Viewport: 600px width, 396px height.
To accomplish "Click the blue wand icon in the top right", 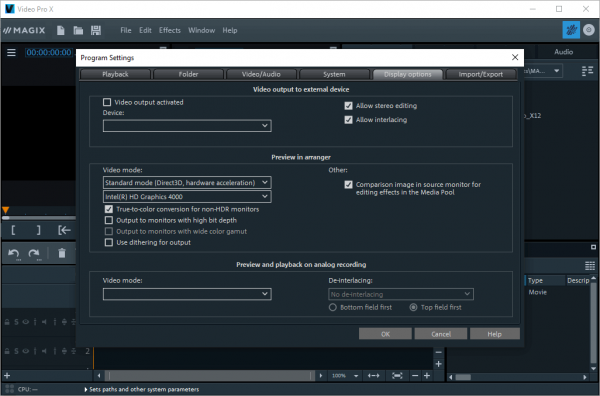I will (x=571, y=30).
